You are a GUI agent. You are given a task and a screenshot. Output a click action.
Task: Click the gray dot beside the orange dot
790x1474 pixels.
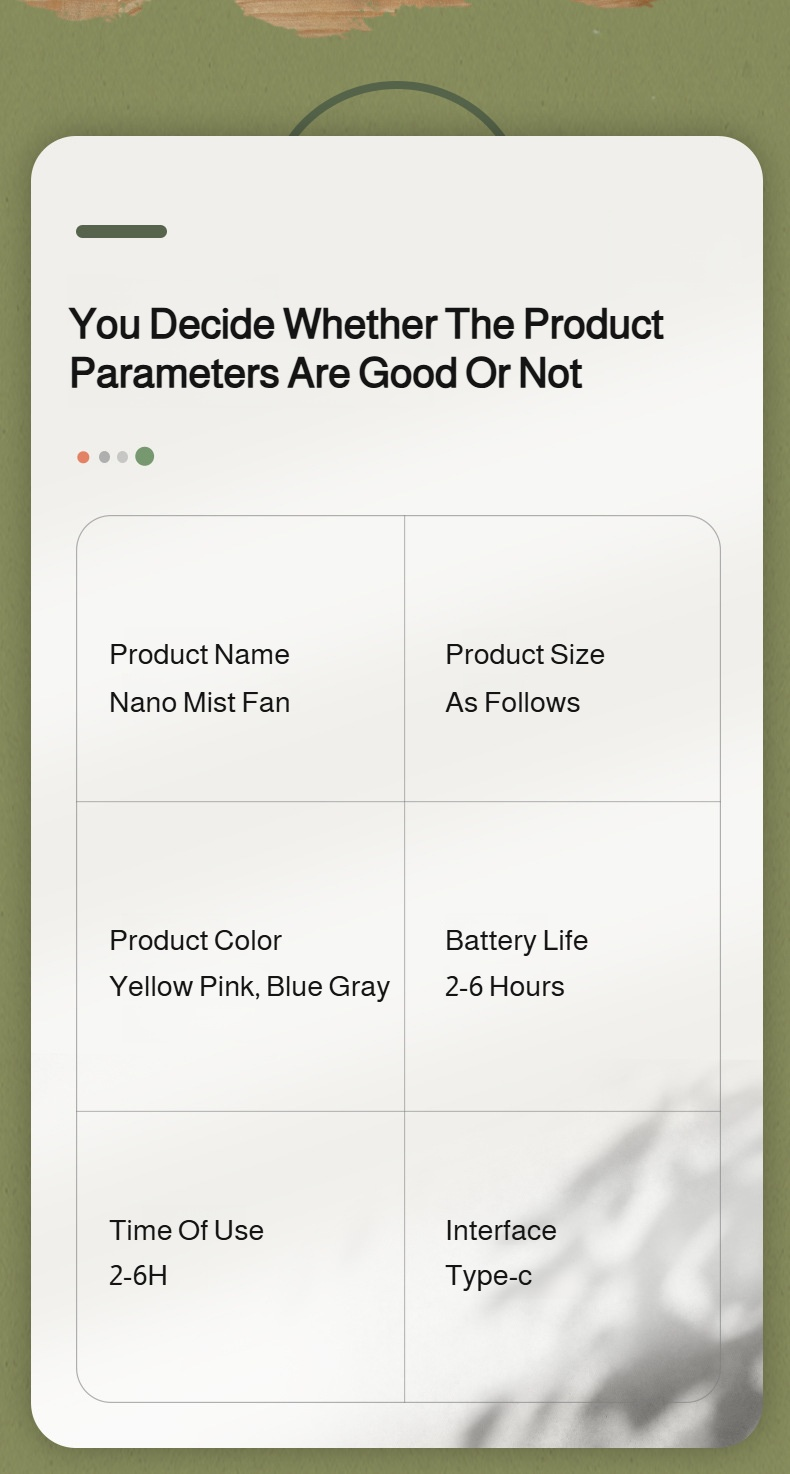(x=104, y=457)
